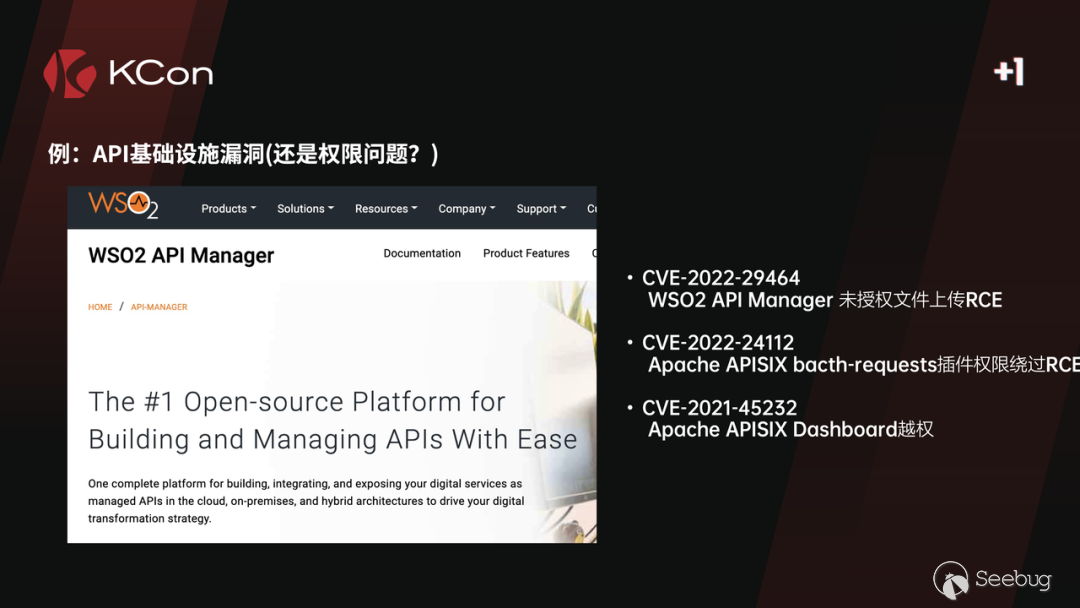Click the Seebug logo

(x=992, y=580)
